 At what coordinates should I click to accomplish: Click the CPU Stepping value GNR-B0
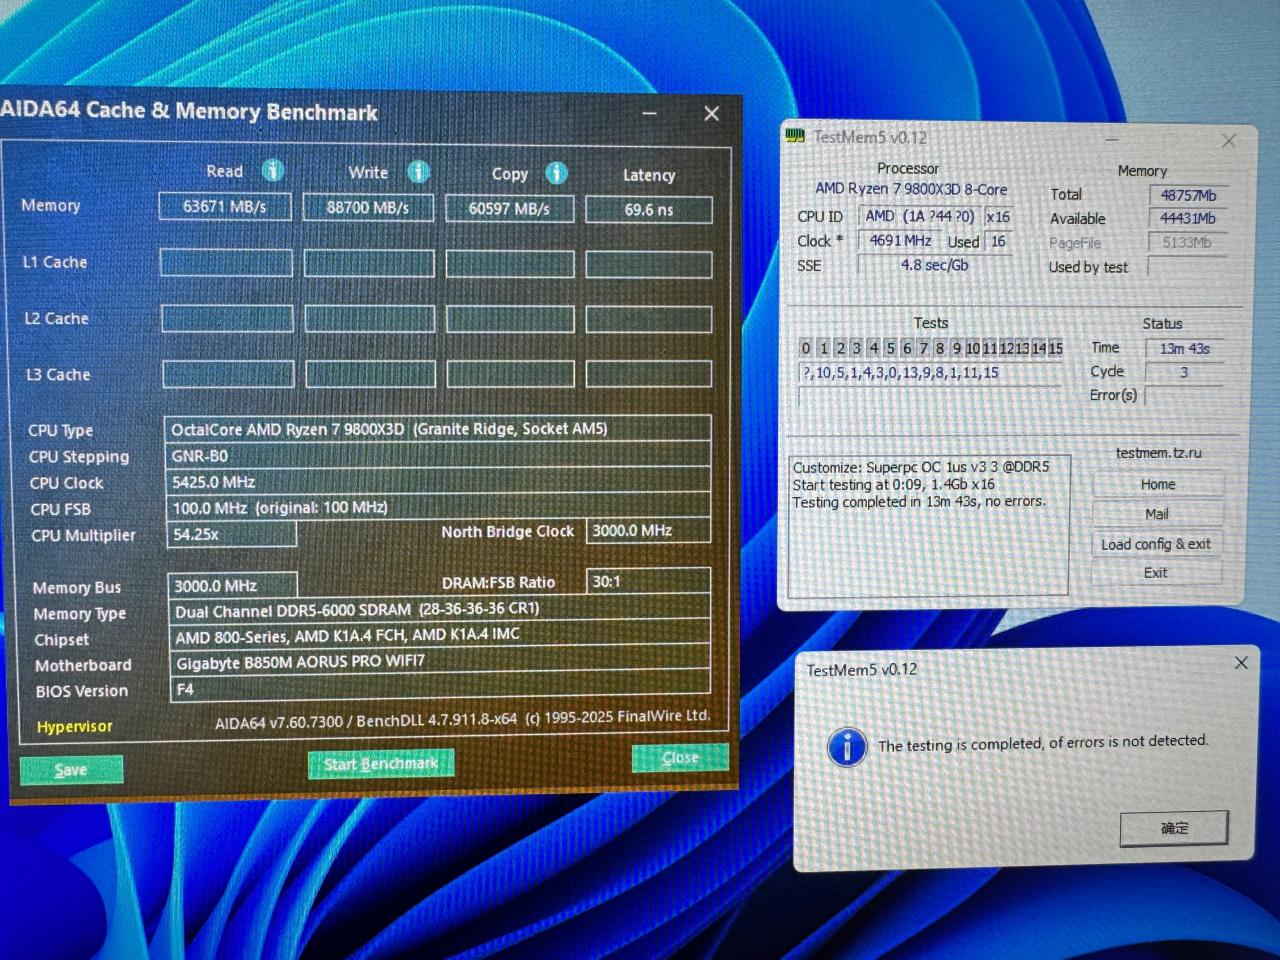pyautogui.click(x=438, y=456)
